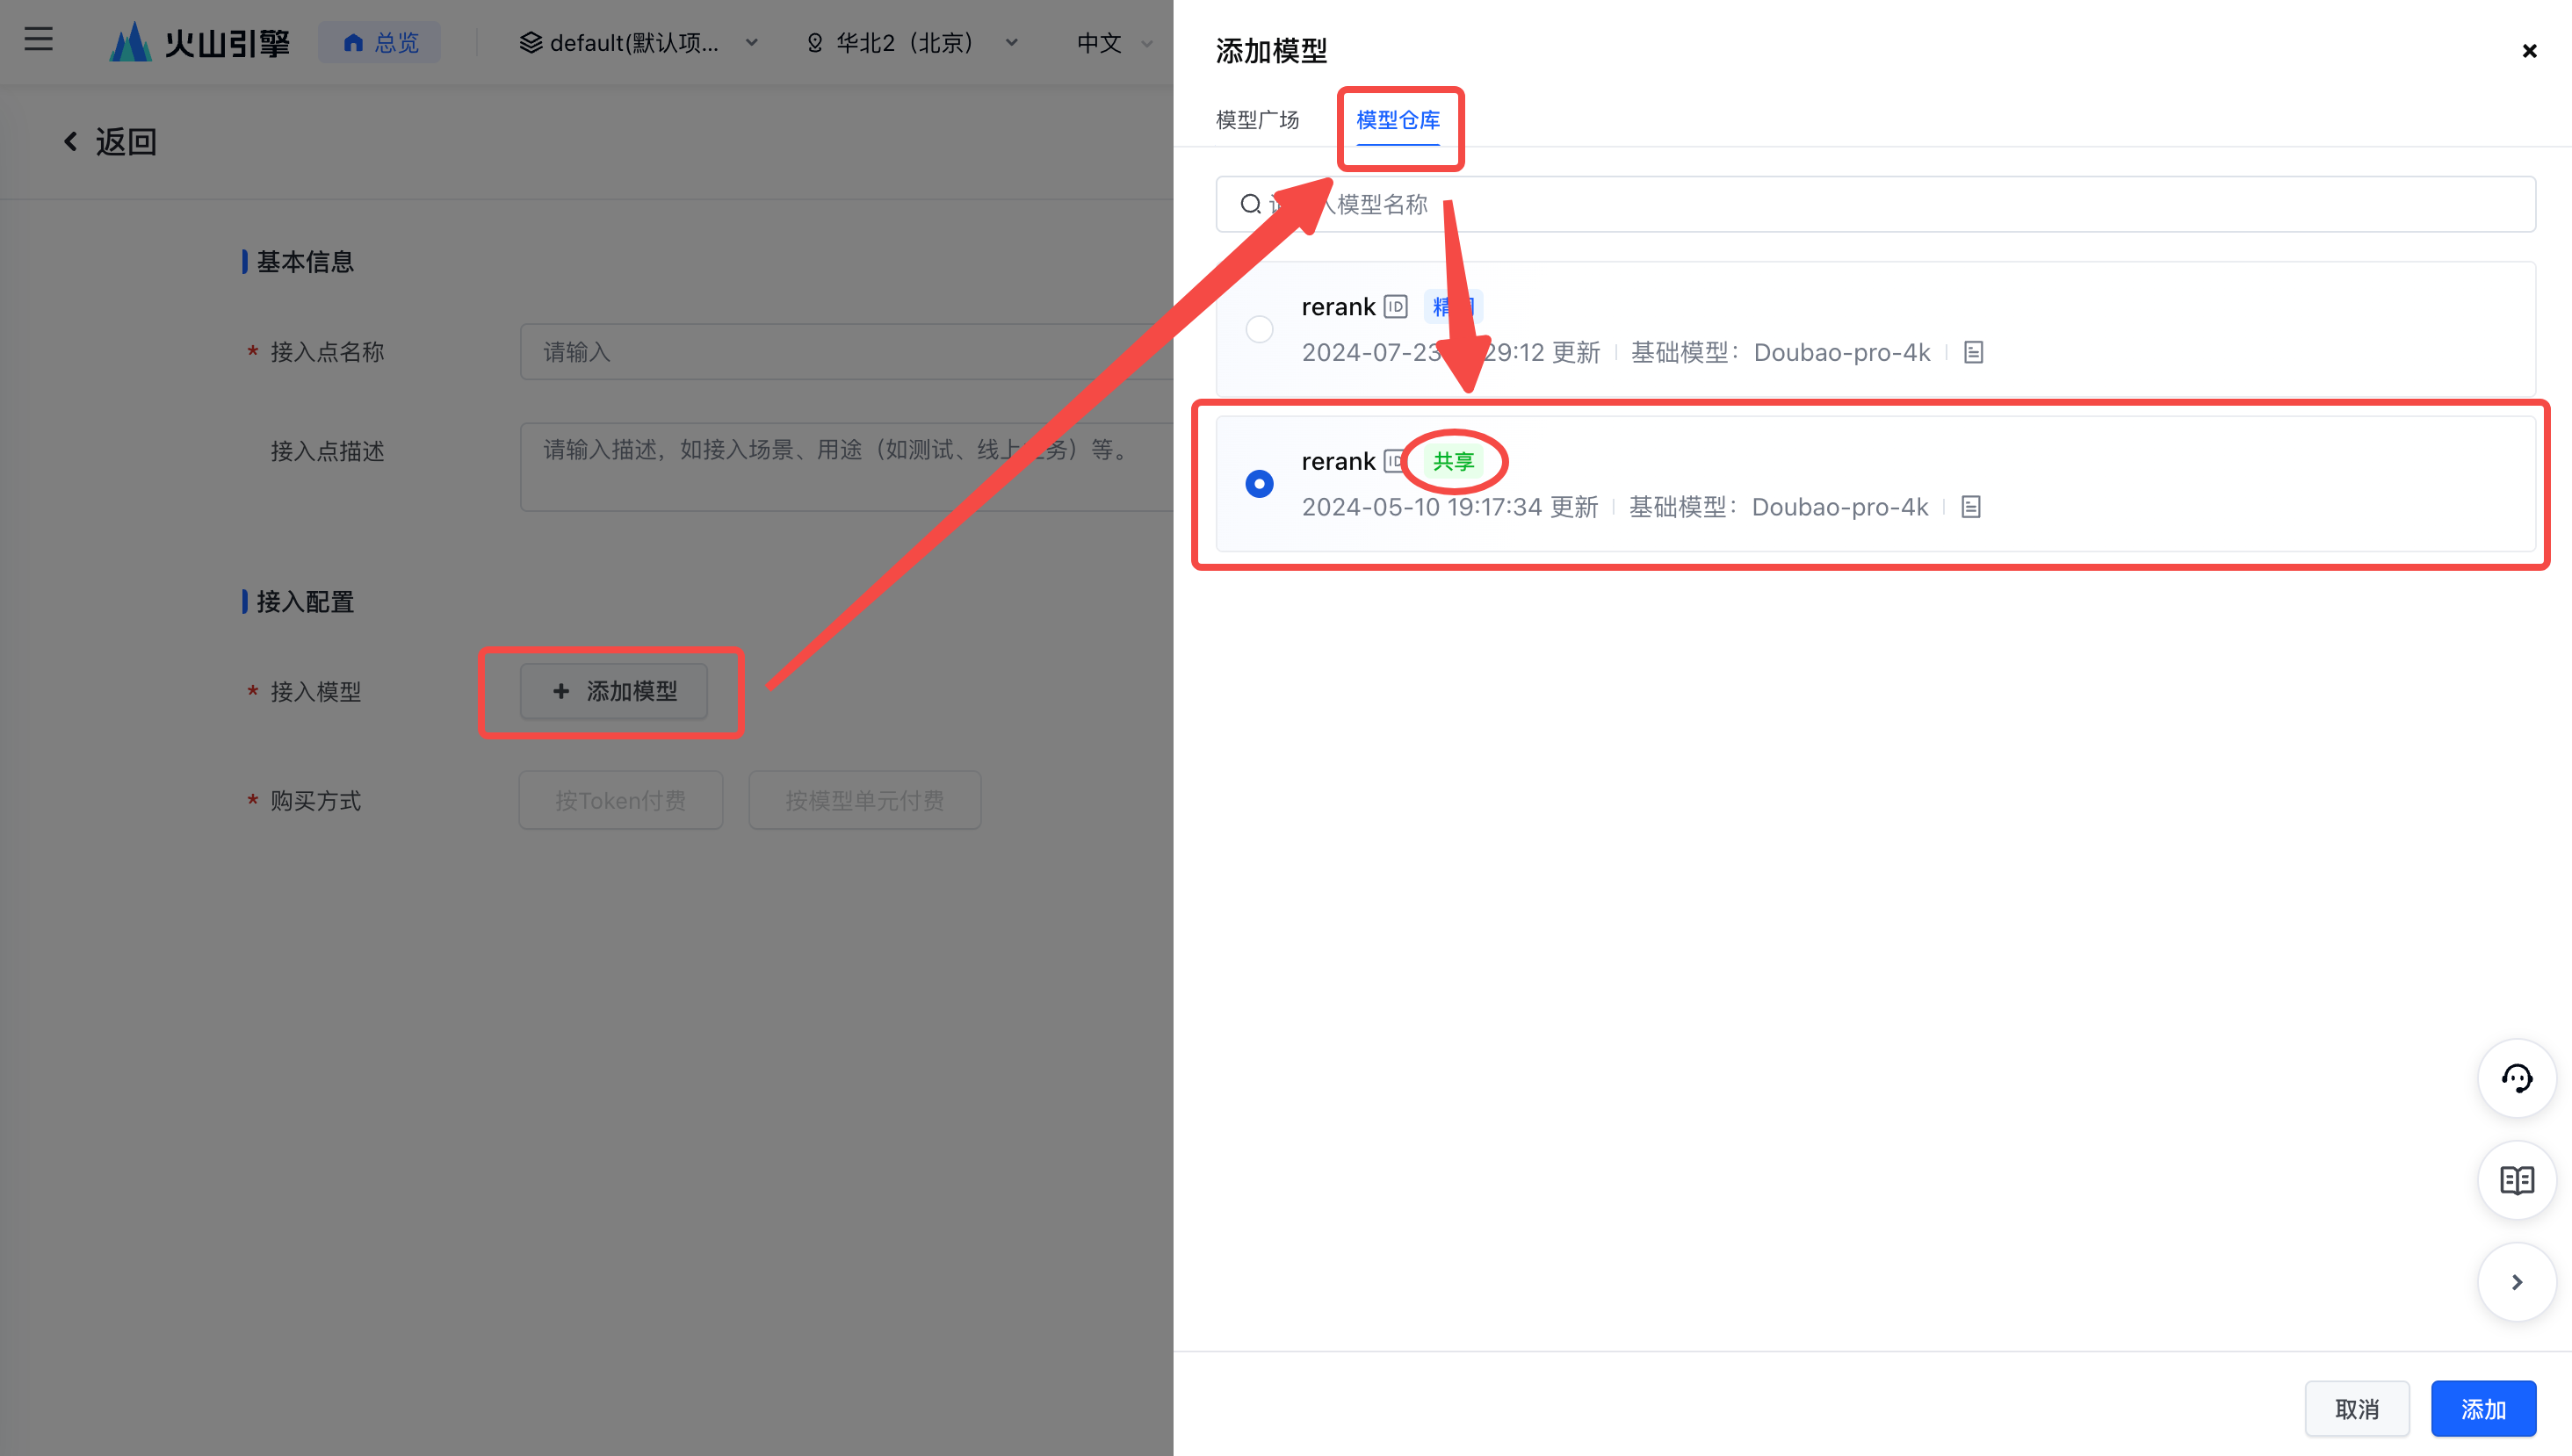Switch to 模型仓库 tab
The image size is (2572, 1456).
(1398, 120)
